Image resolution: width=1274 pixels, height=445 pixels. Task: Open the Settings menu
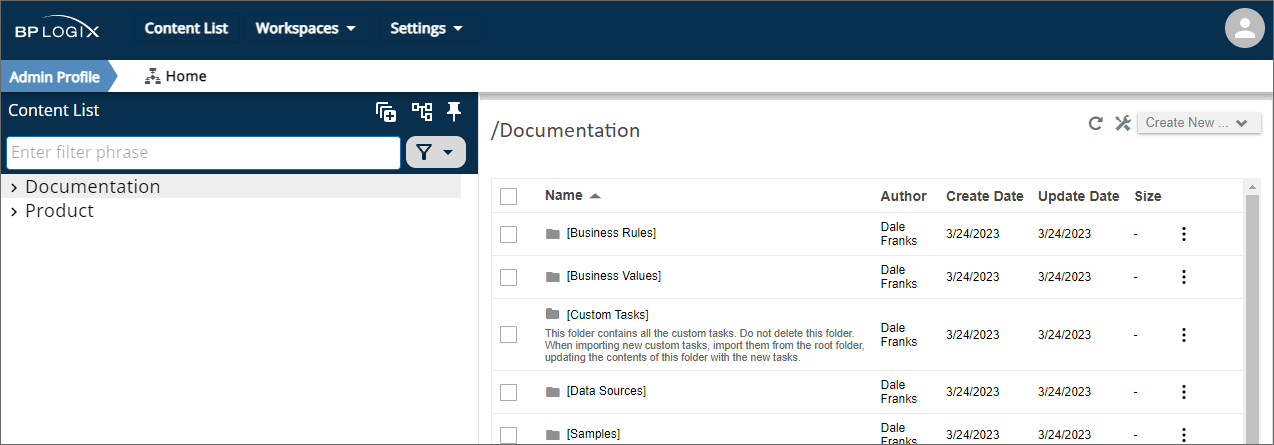tap(426, 28)
